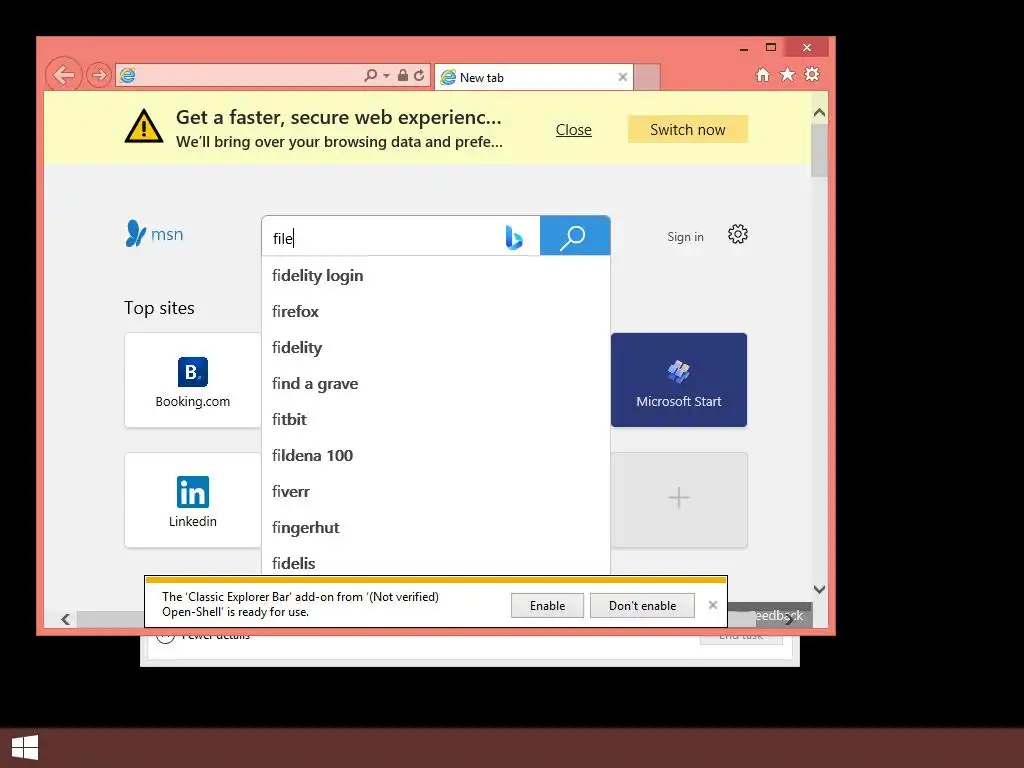Minimize the Internet Explorer window
Viewport: 1024px width, 768px height.
(744, 48)
